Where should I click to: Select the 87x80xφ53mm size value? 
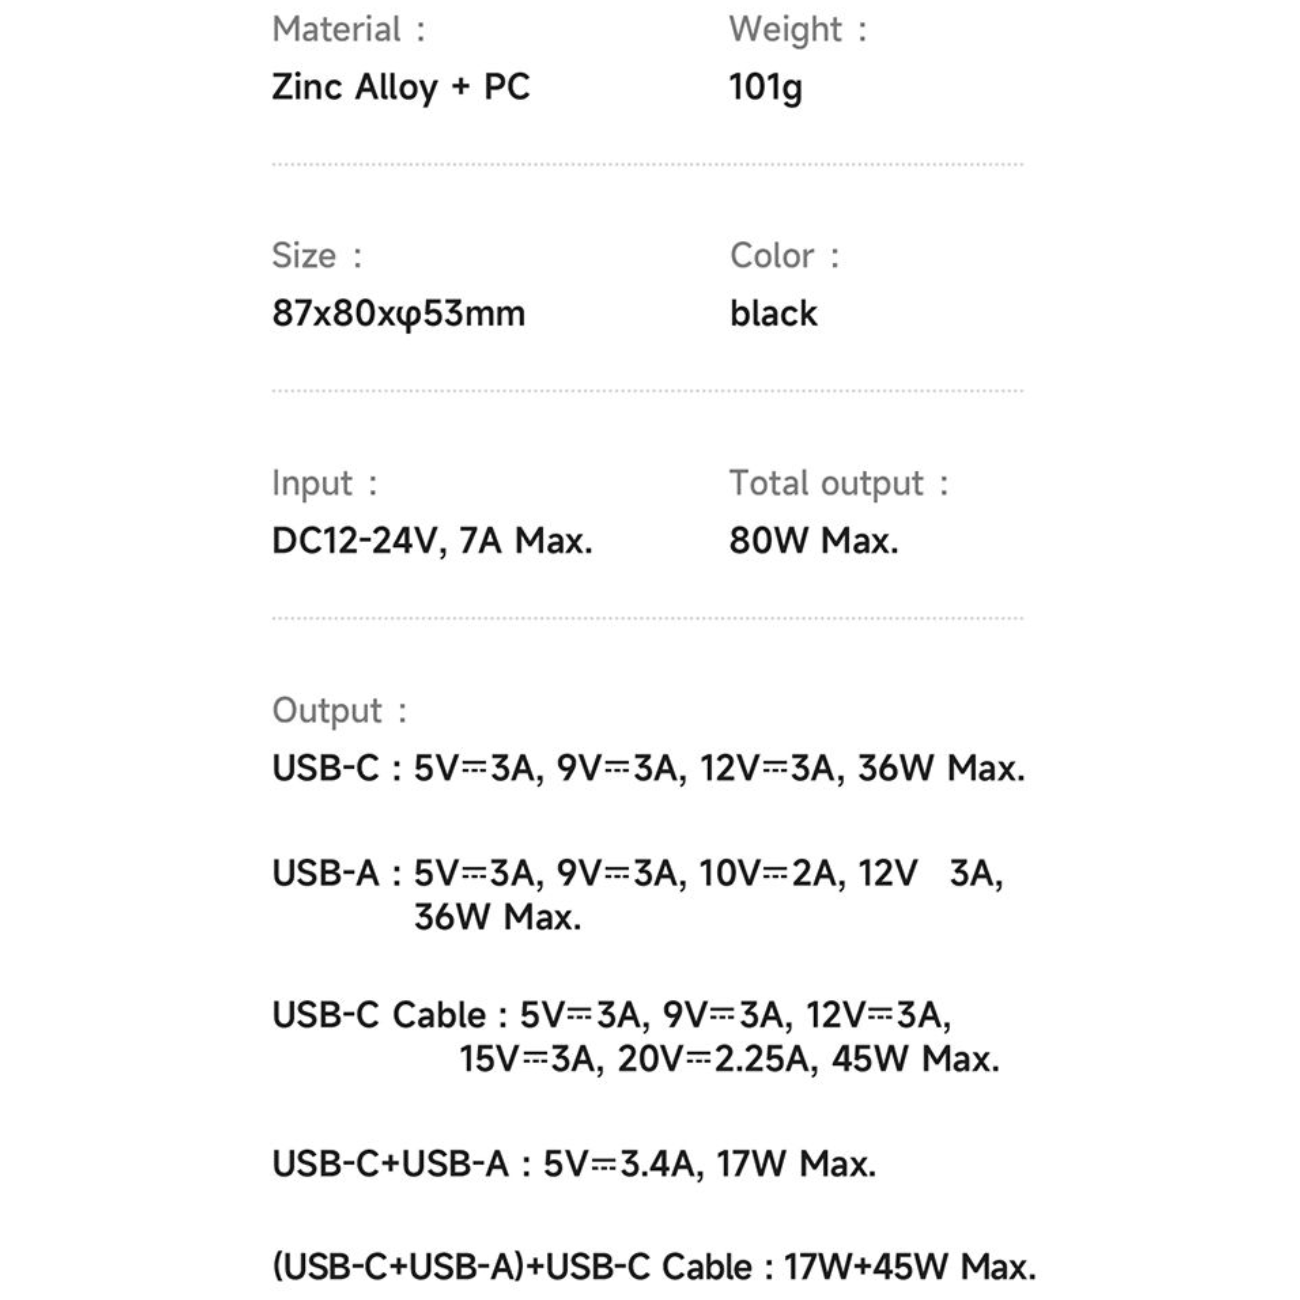[x=398, y=314]
